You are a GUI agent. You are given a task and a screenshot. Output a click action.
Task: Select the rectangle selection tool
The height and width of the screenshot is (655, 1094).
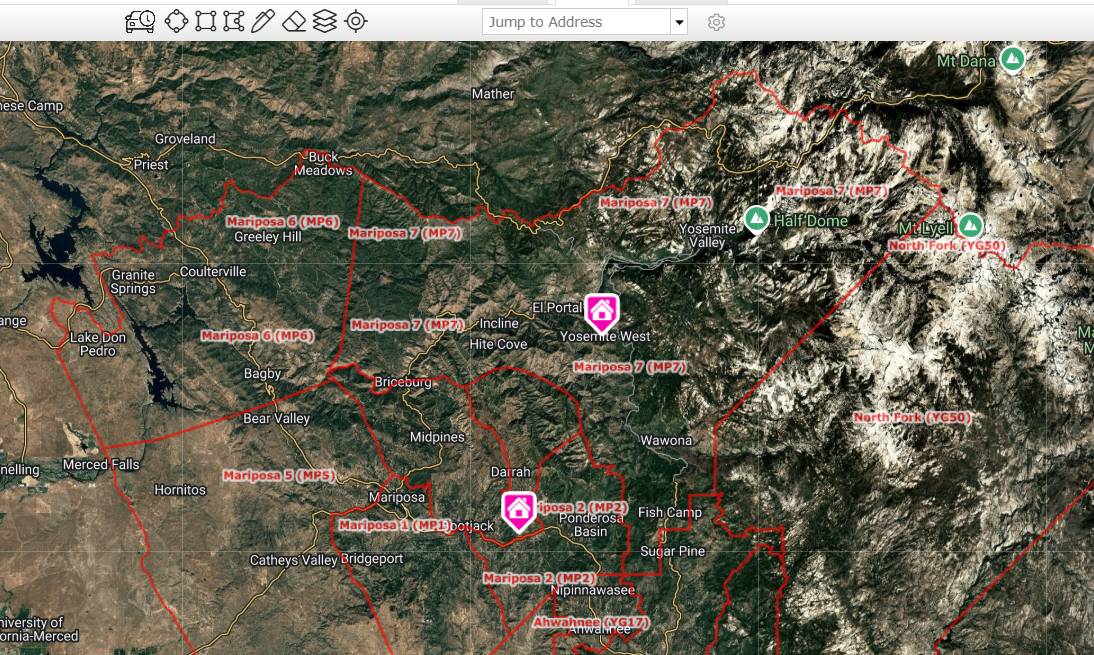coord(205,21)
